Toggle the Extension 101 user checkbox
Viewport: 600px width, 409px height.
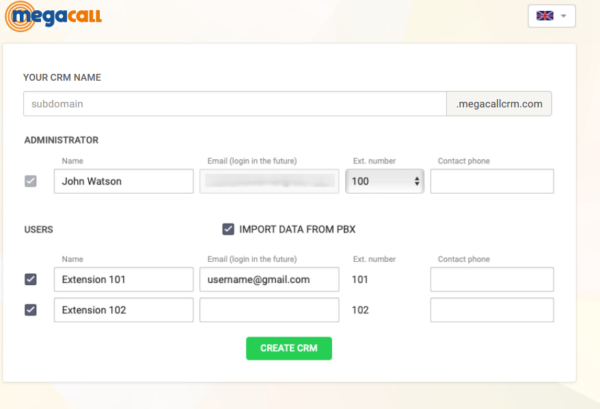coord(31,280)
